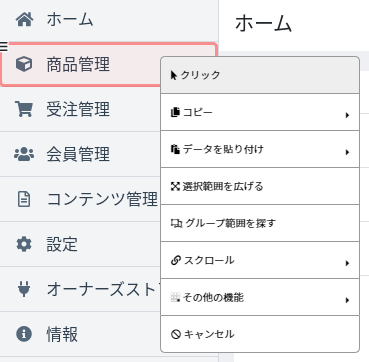
Task: Expand the データを貼り付け submenu arrow
Action: click(347, 152)
